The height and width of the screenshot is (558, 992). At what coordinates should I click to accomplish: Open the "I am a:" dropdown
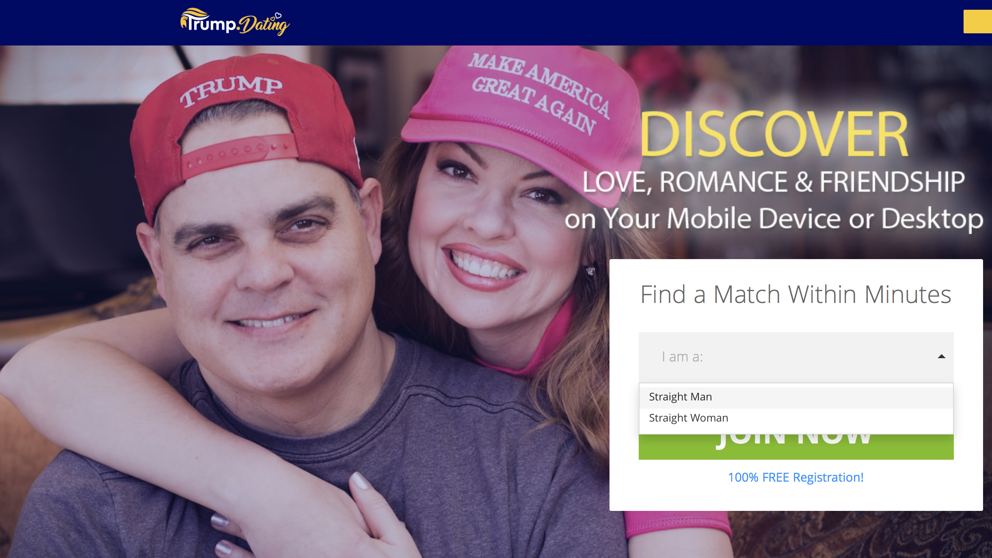(796, 357)
